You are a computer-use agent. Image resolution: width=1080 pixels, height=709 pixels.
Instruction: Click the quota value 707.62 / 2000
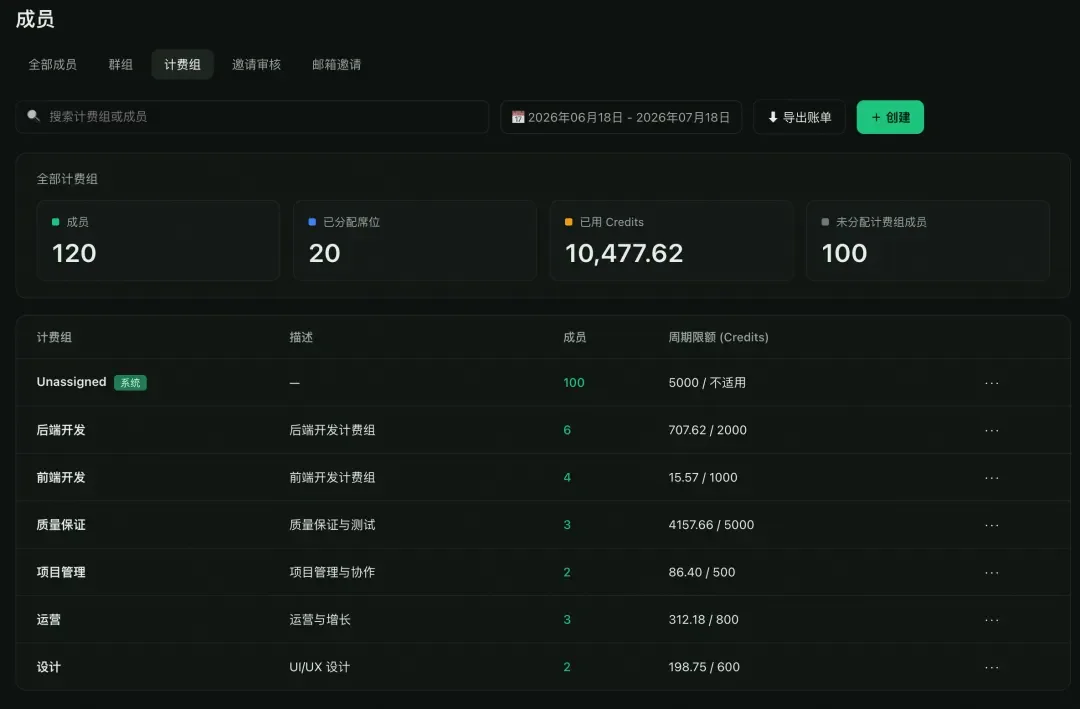point(707,430)
